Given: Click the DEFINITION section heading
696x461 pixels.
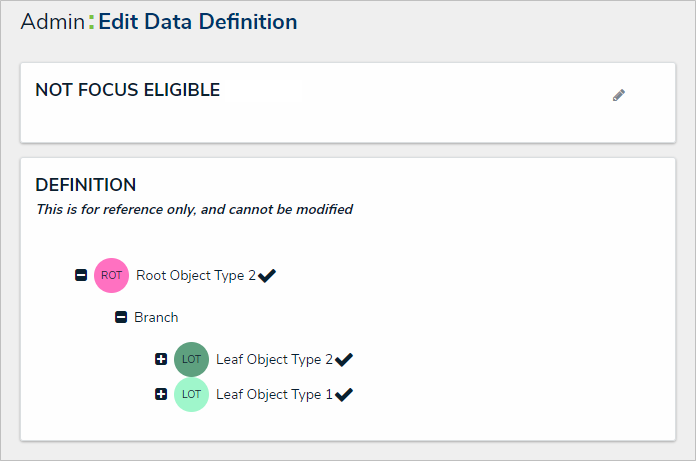Looking at the screenshot, I should (86, 185).
